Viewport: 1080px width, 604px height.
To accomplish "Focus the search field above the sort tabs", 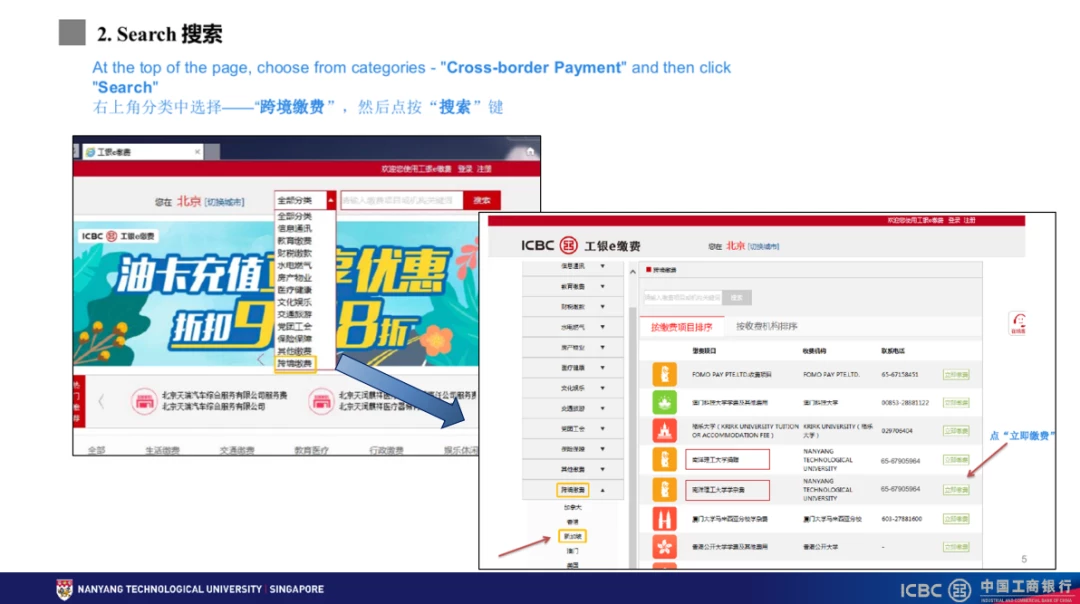I will tap(683, 298).
